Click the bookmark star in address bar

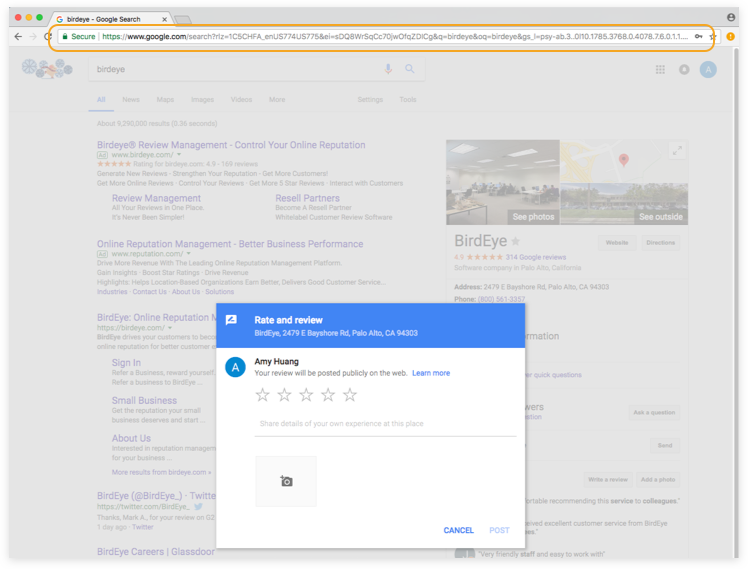point(712,36)
